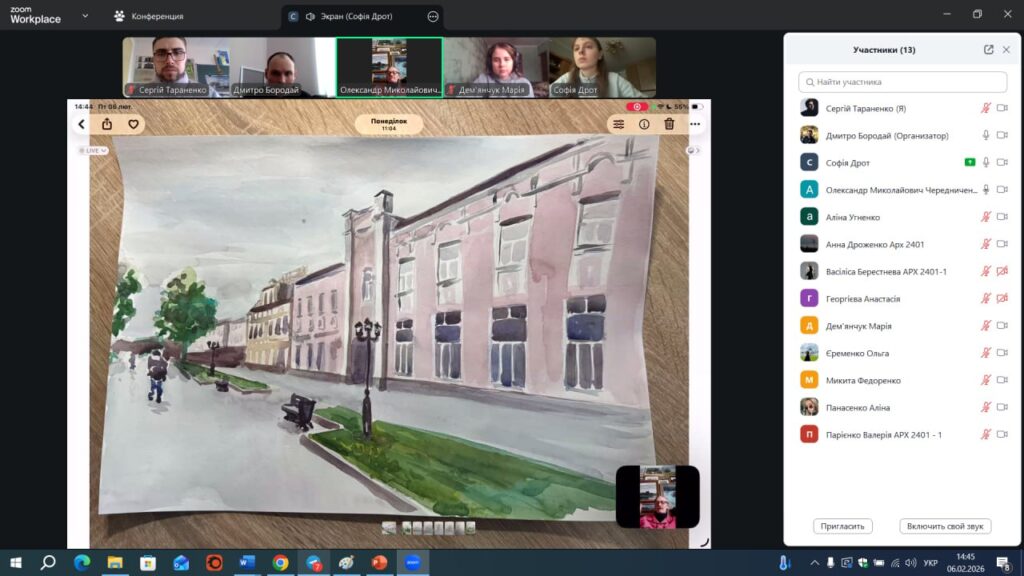1024x576 pixels.
Task: Click the Пригласить button
Action: pyautogui.click(x=843, y=526)
